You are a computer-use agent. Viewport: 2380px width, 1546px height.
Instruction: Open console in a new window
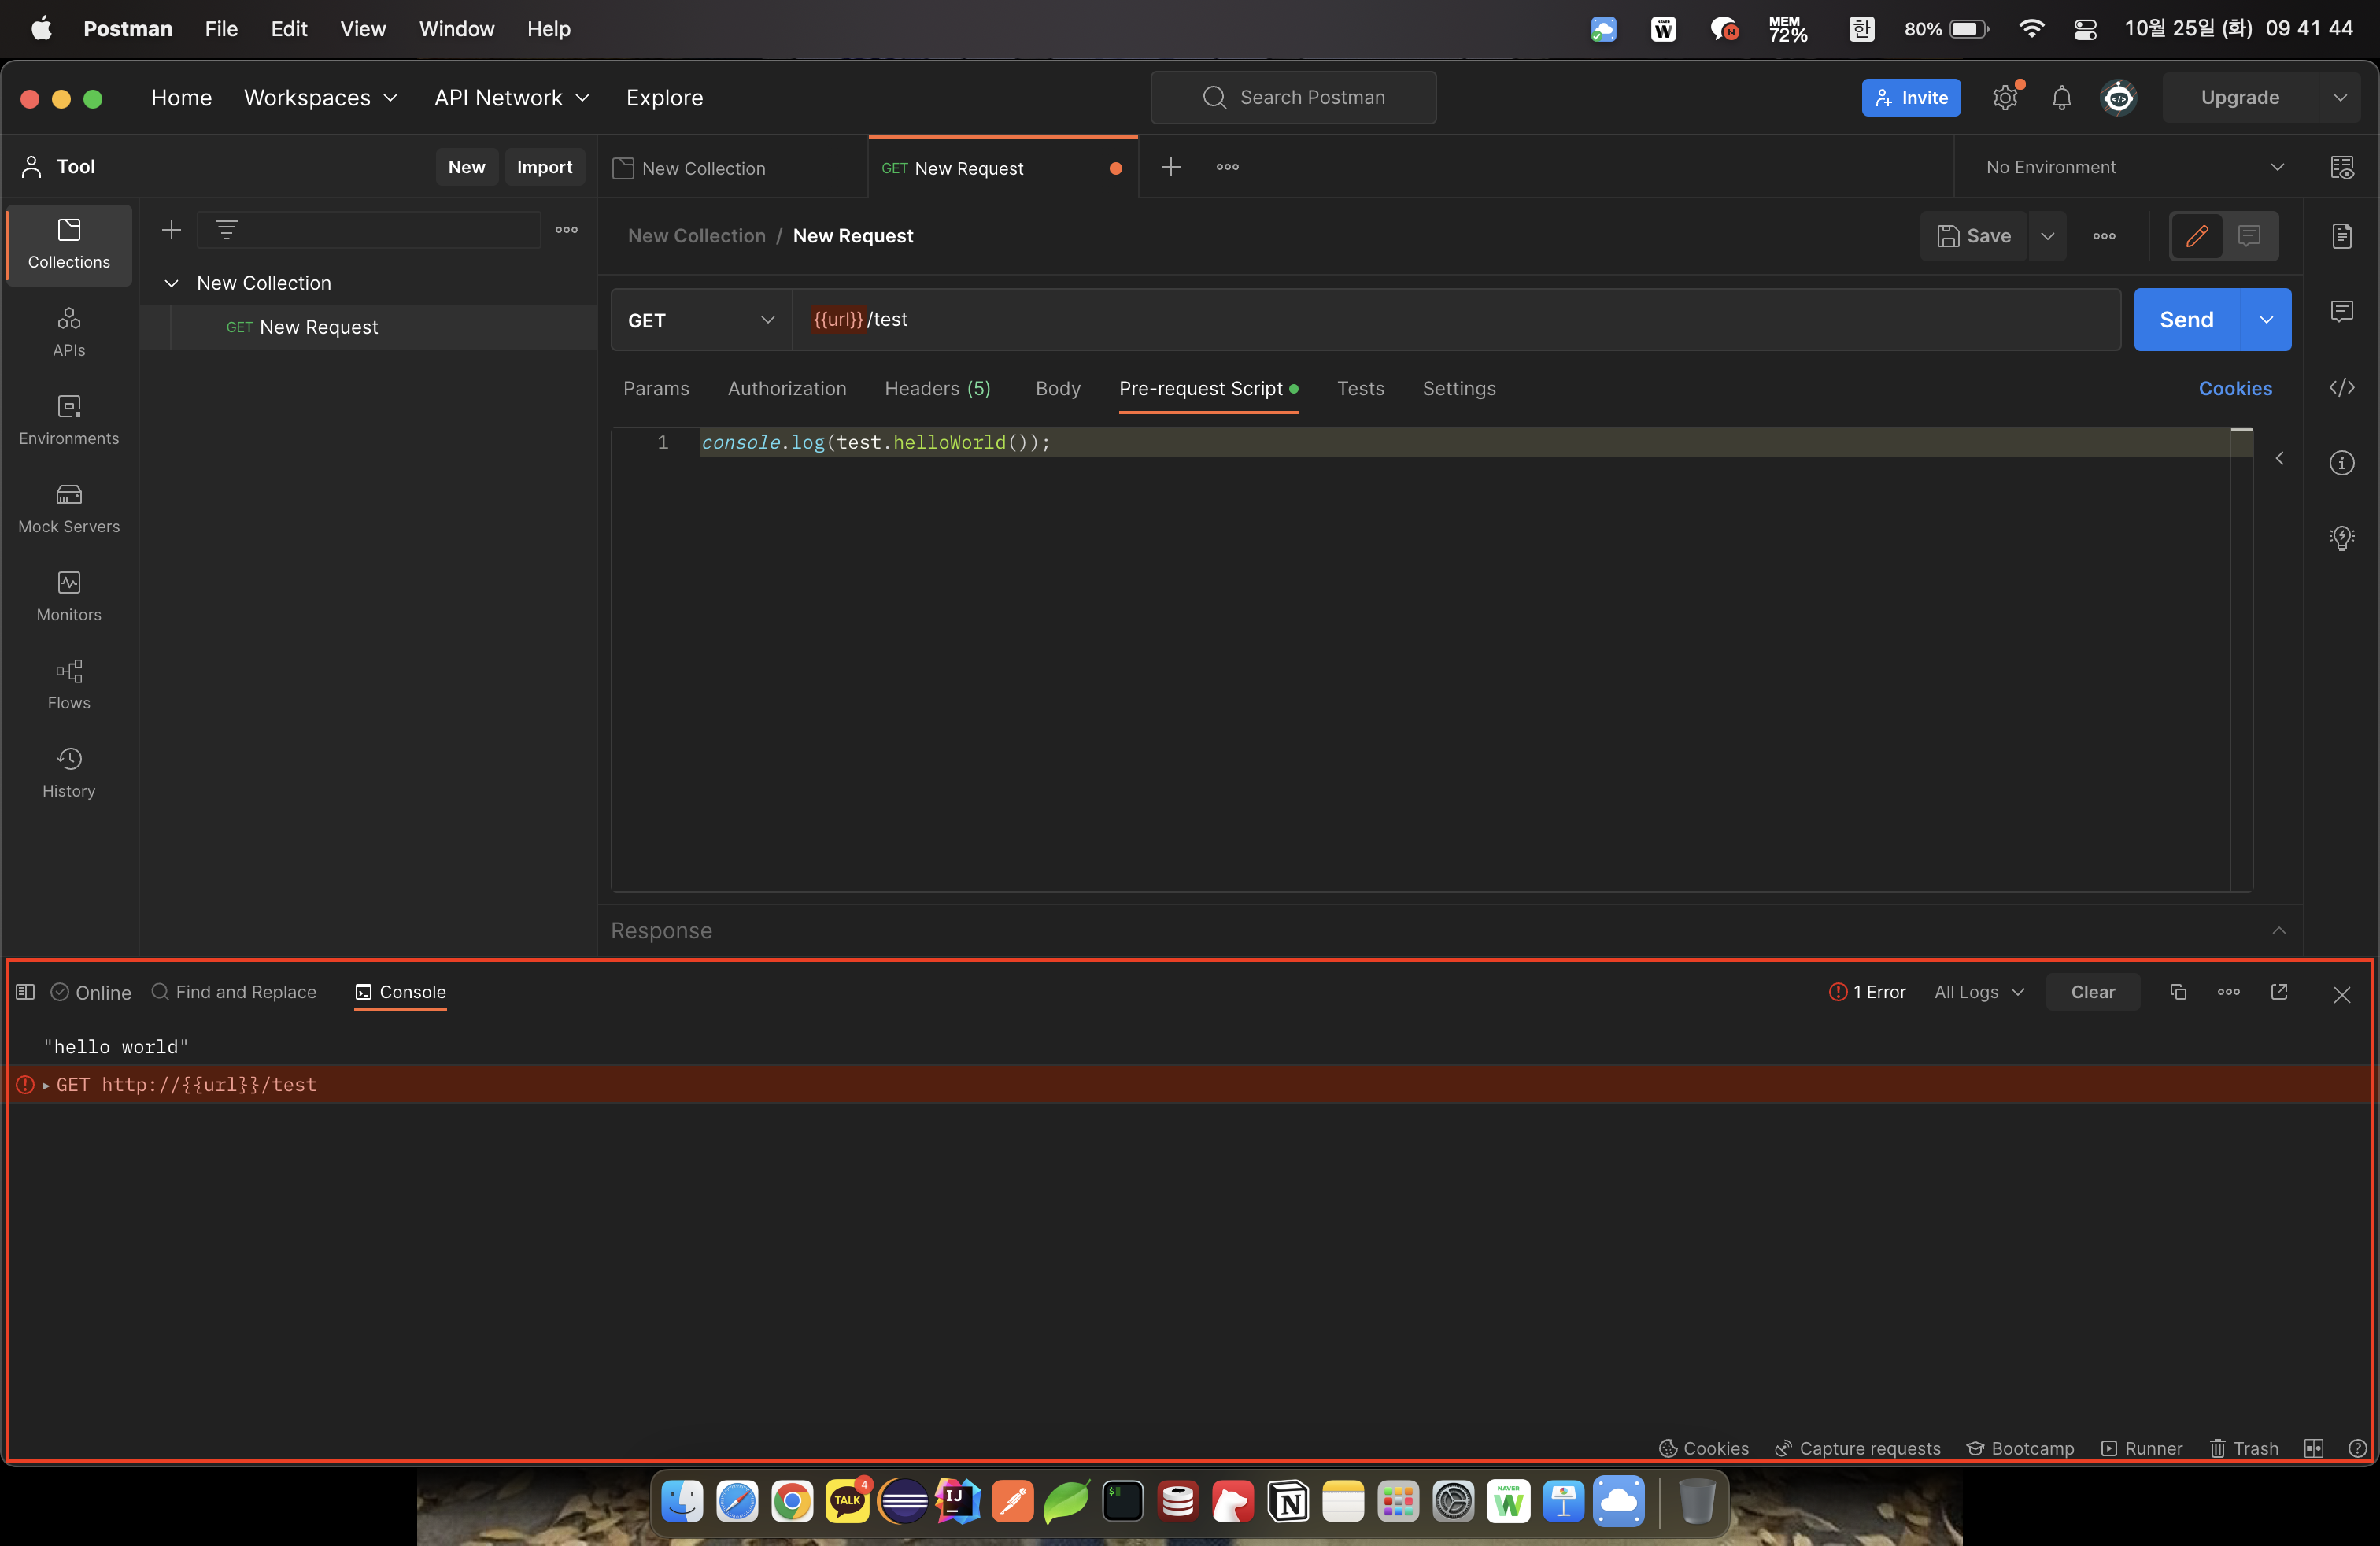point(2279,992)
